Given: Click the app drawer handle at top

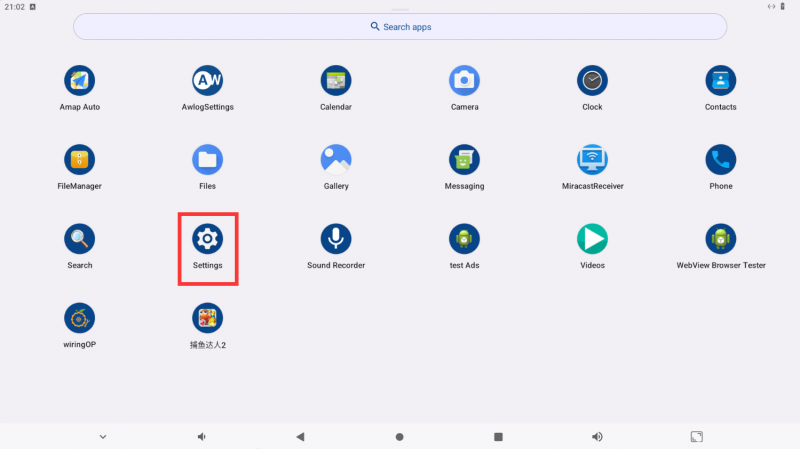Looking at the screenshot, I should click(x=400, y=10).
